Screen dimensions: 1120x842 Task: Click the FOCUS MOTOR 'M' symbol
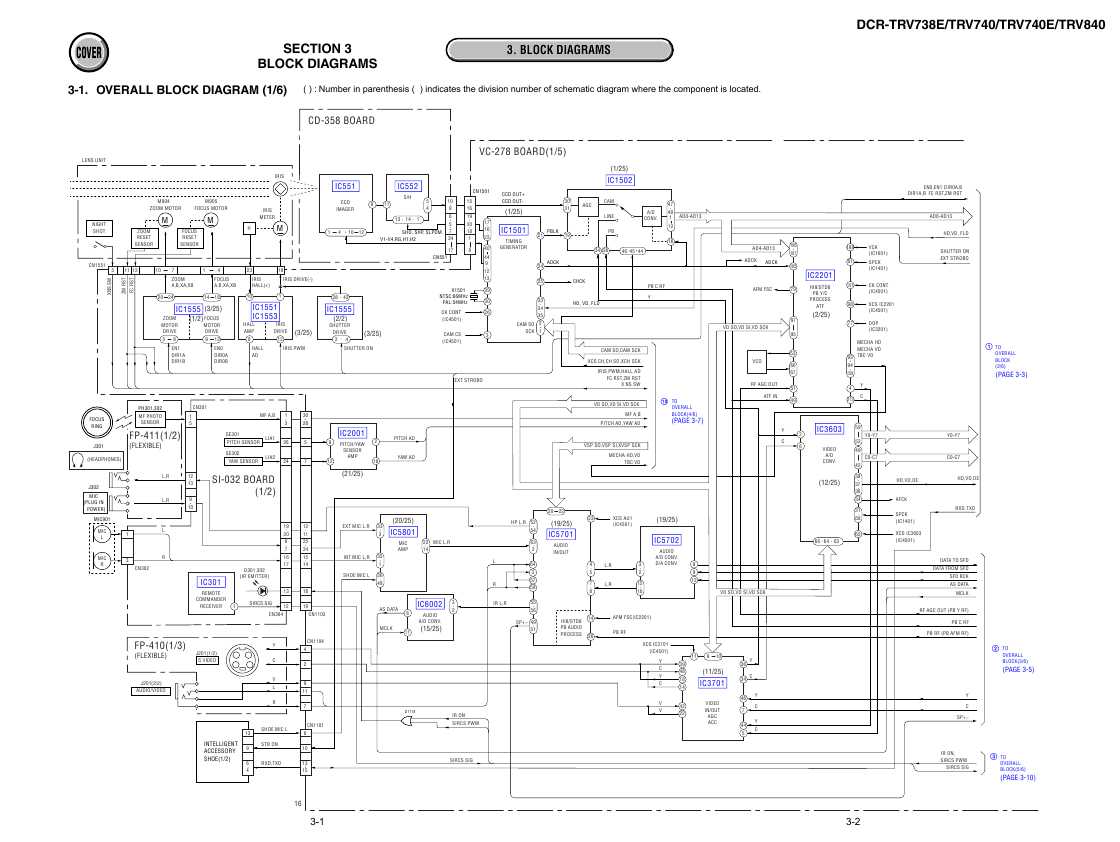210,220
